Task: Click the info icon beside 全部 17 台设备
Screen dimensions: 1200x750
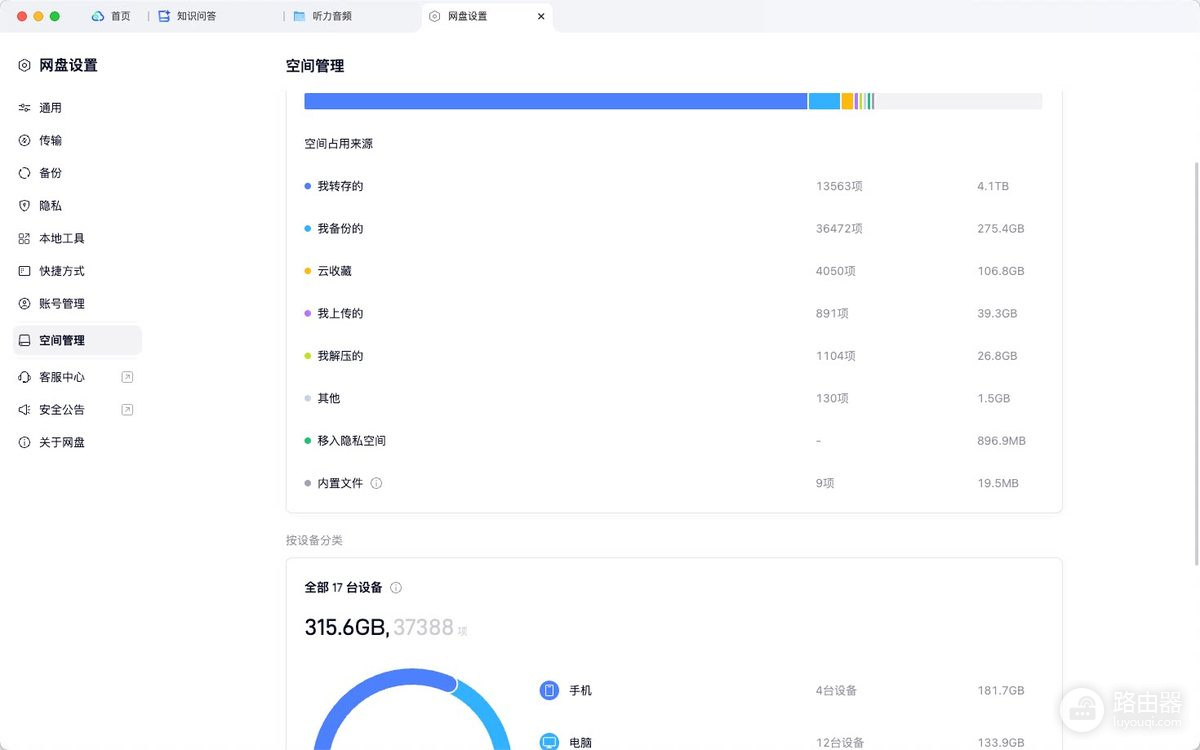Action: coord(396,588)
